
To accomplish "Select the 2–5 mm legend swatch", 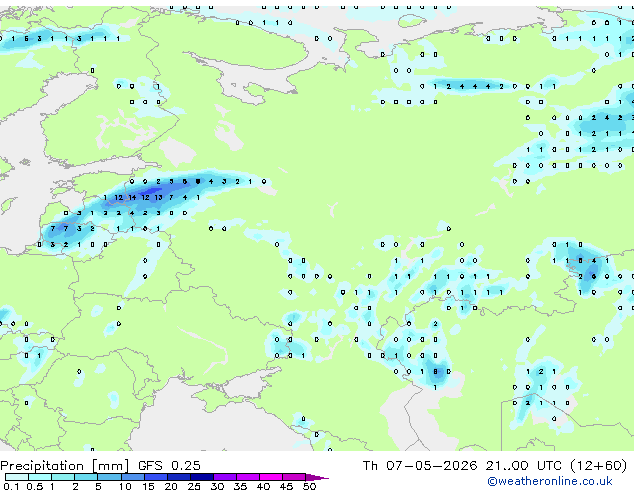I will [86, 477].
